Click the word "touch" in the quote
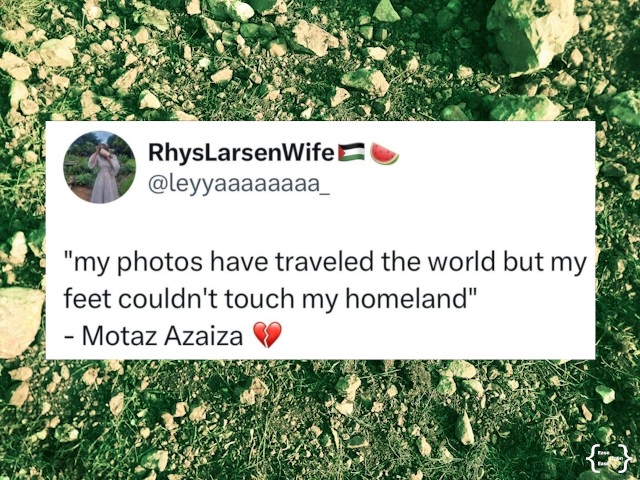 (x=259, y=298)
